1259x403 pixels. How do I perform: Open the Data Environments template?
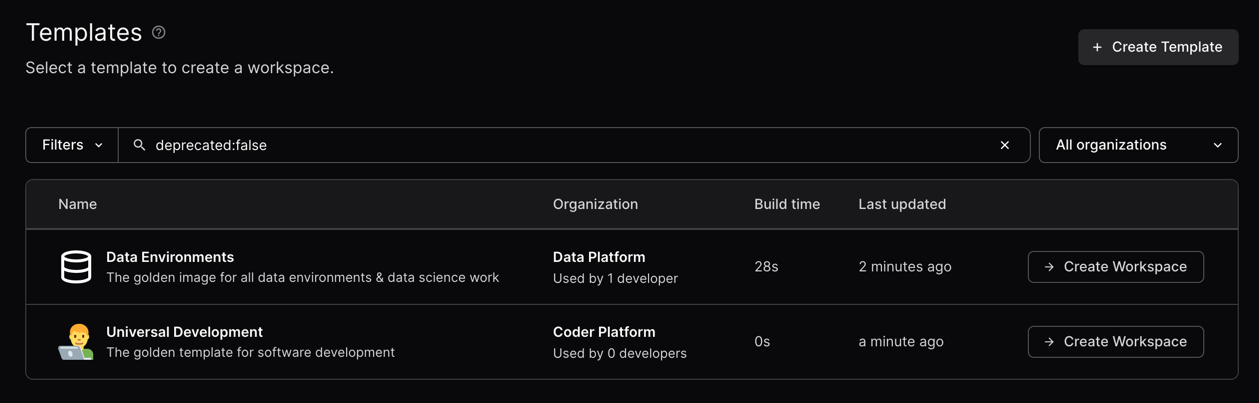[170, 257]
